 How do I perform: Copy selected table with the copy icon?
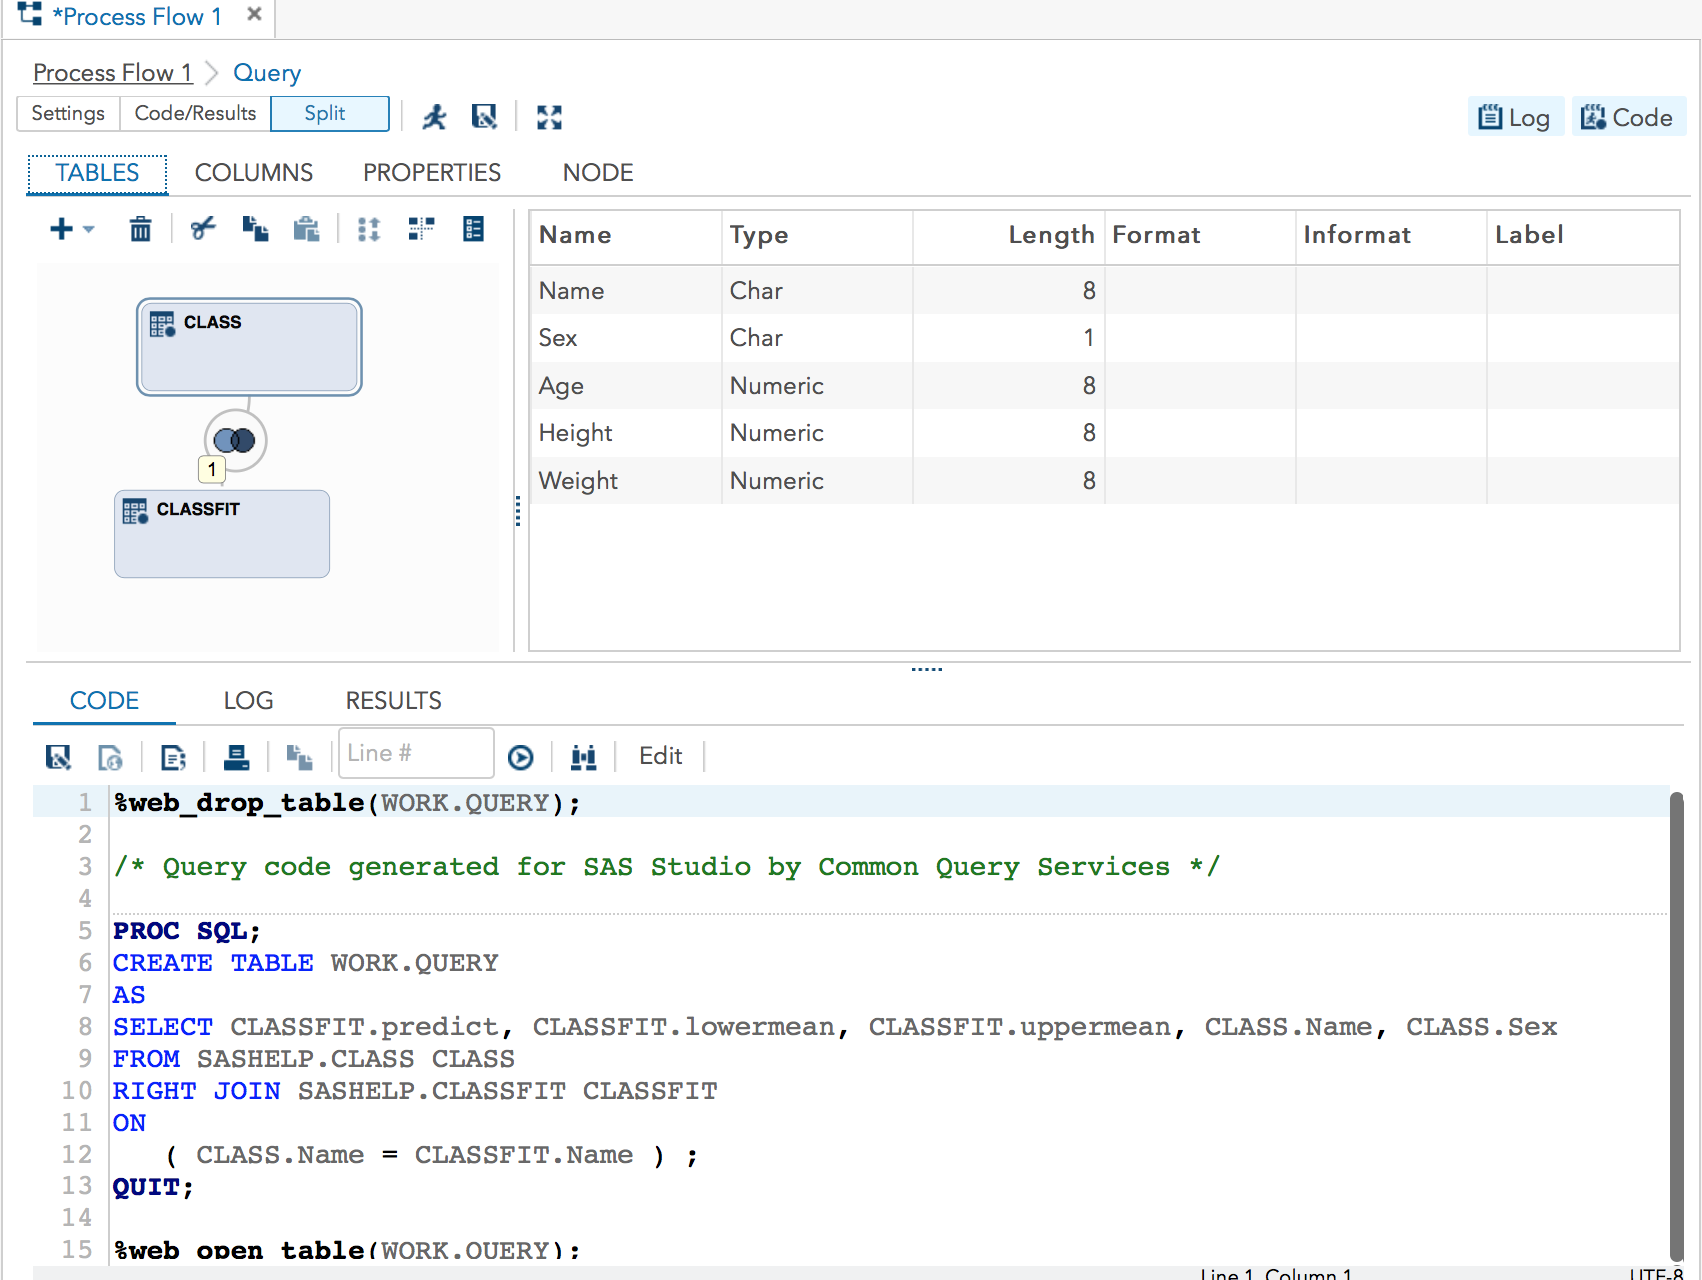(x=255, y=229)
